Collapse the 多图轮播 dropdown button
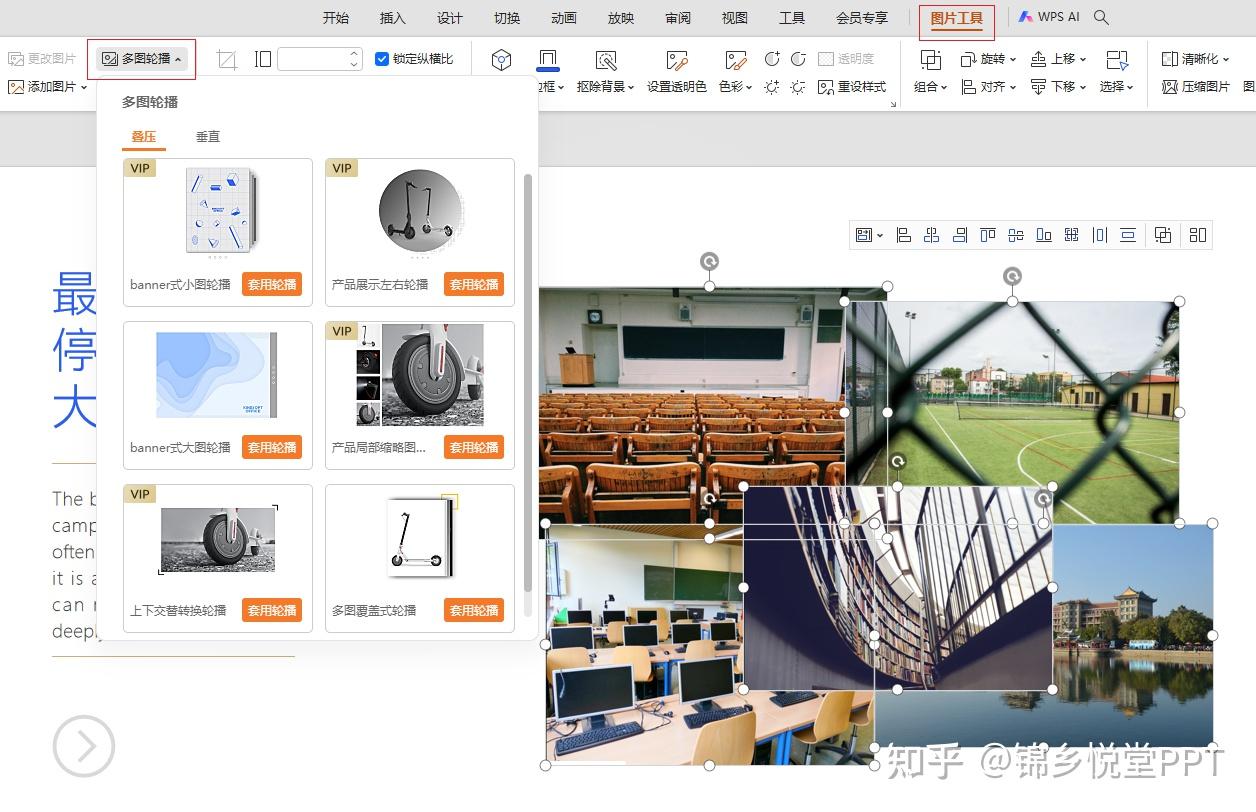Image resolution: width=1256 pixels, height=812 pixels. click(x=142, y=59)
